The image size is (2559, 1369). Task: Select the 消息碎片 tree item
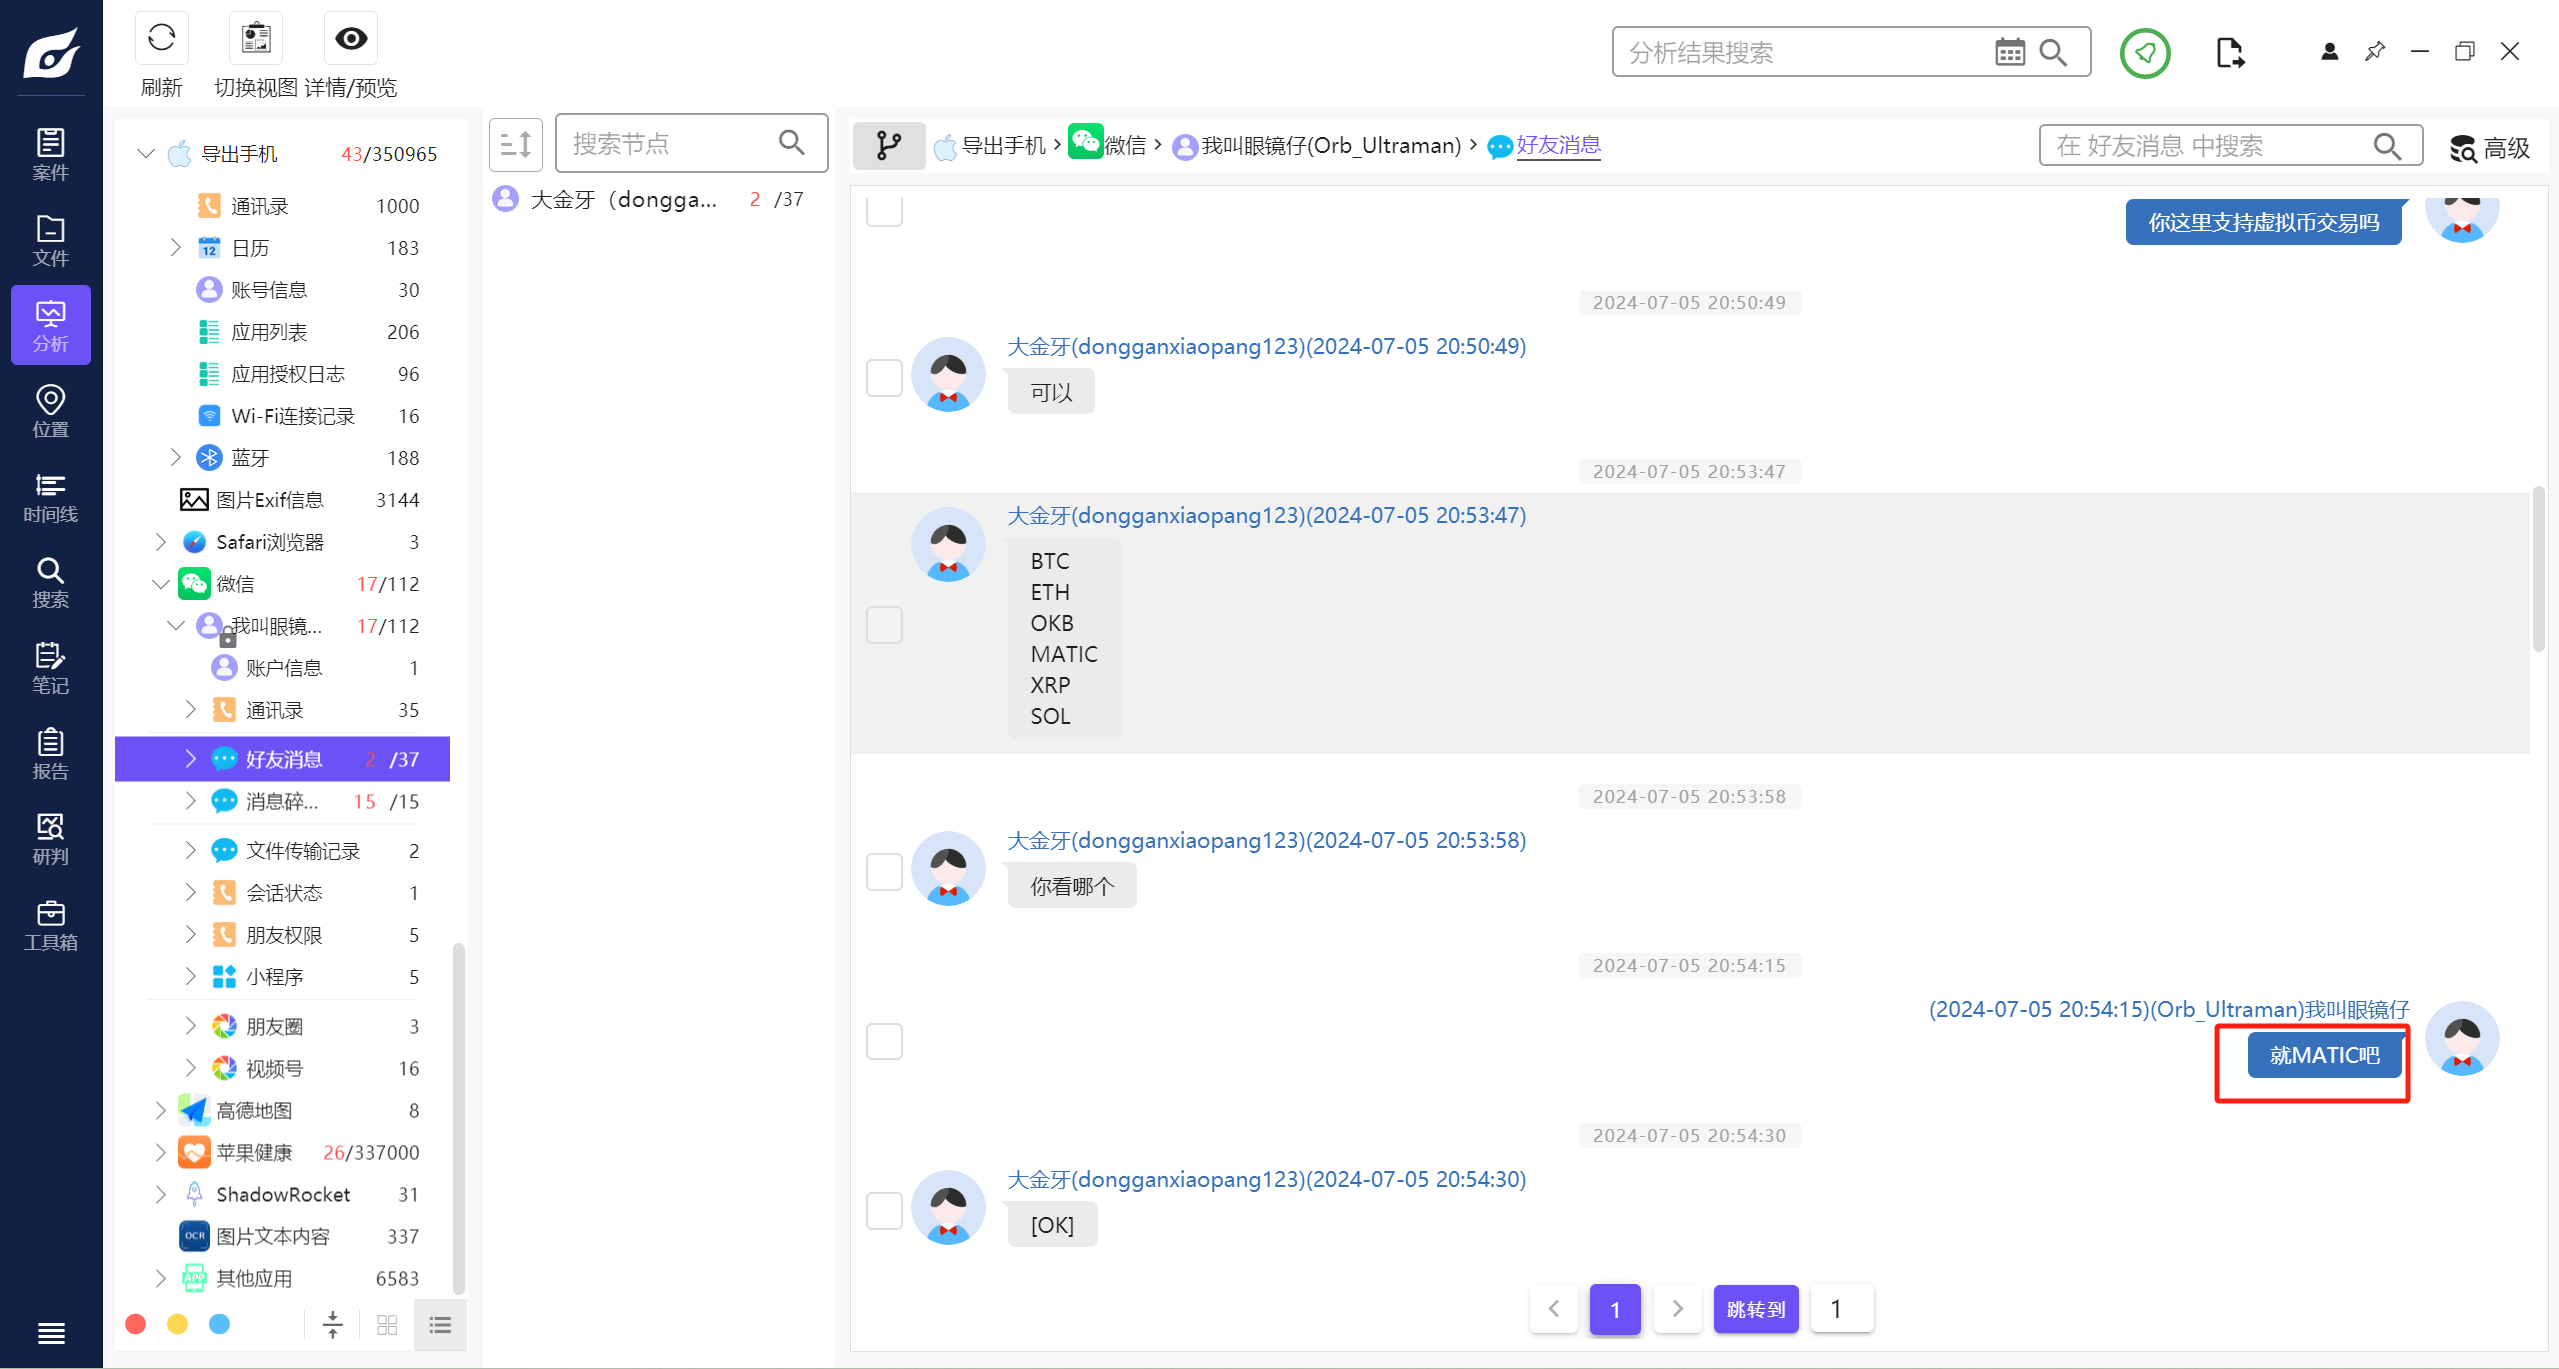point(282,802)
